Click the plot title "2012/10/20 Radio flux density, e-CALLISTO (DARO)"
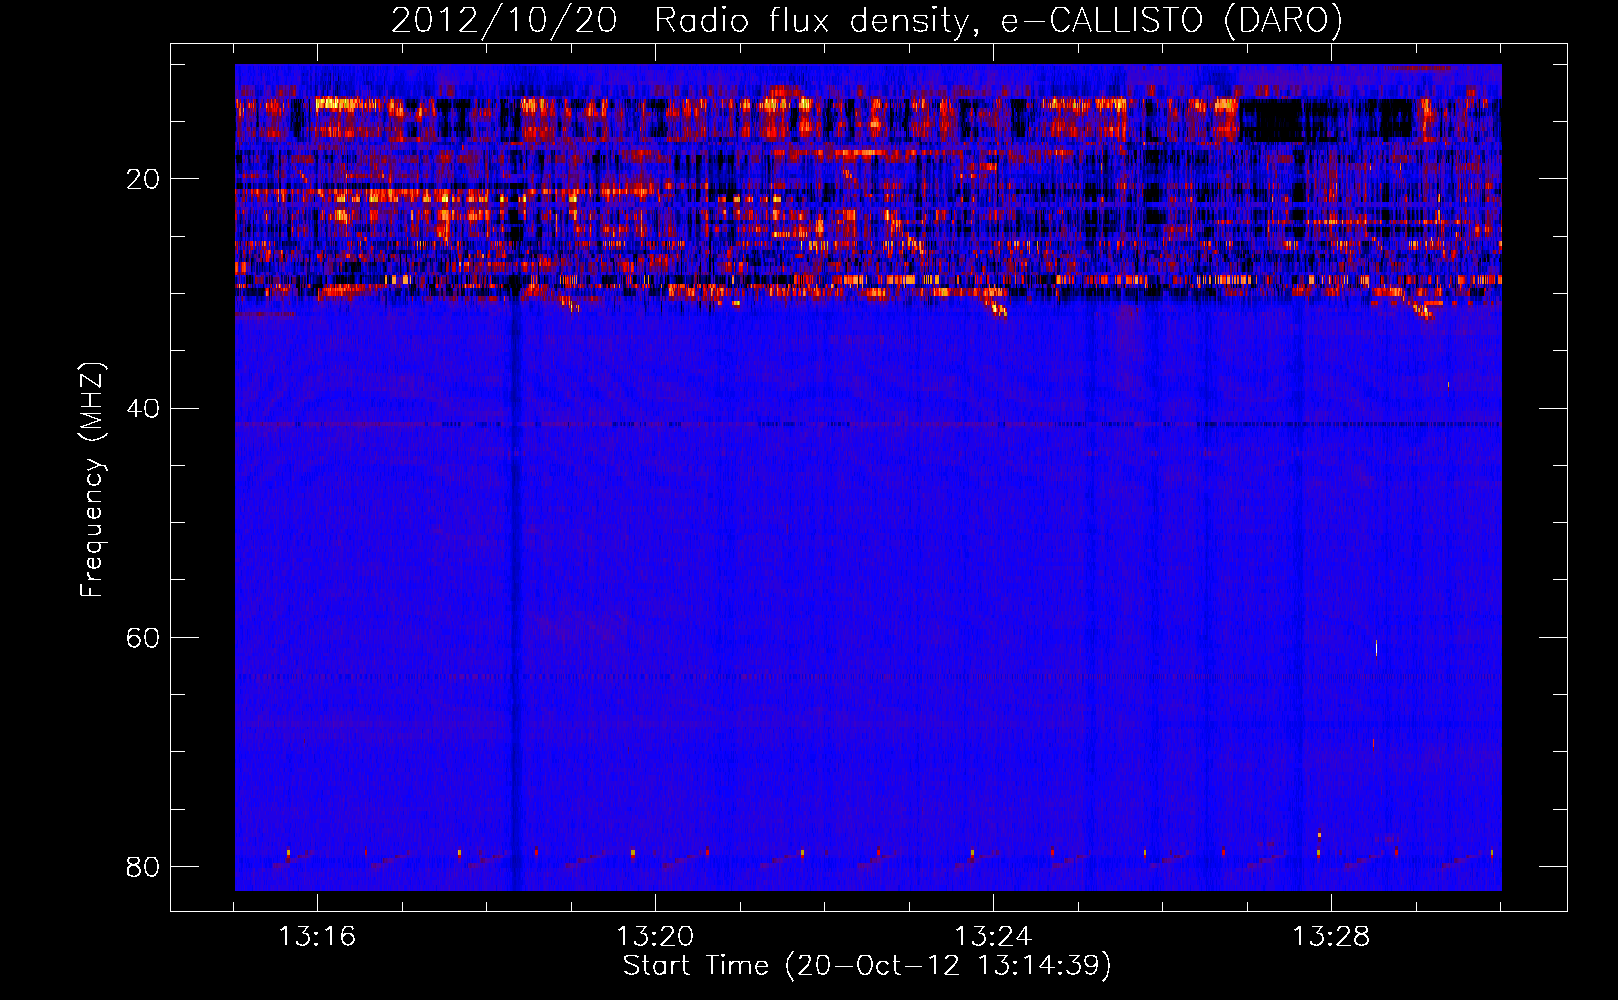The image size is (1618, 1000). pyautogui.click(x=867, y=20)
